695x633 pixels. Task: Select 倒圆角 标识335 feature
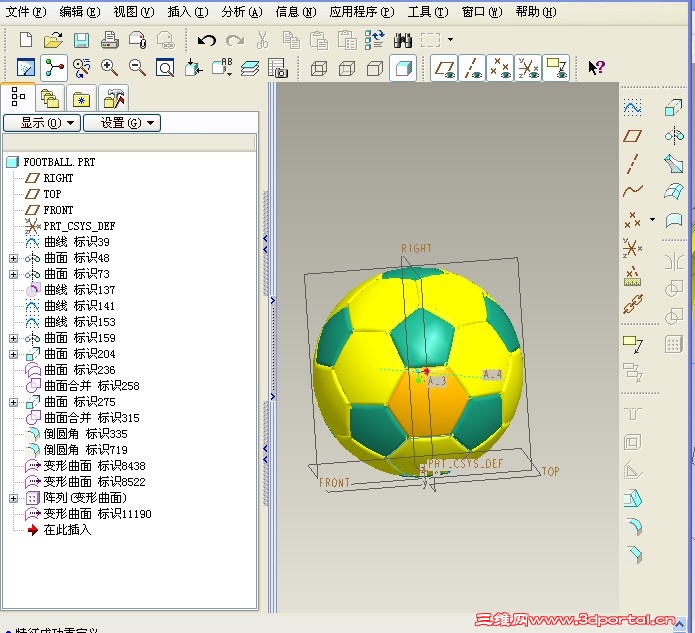(86, 434)
